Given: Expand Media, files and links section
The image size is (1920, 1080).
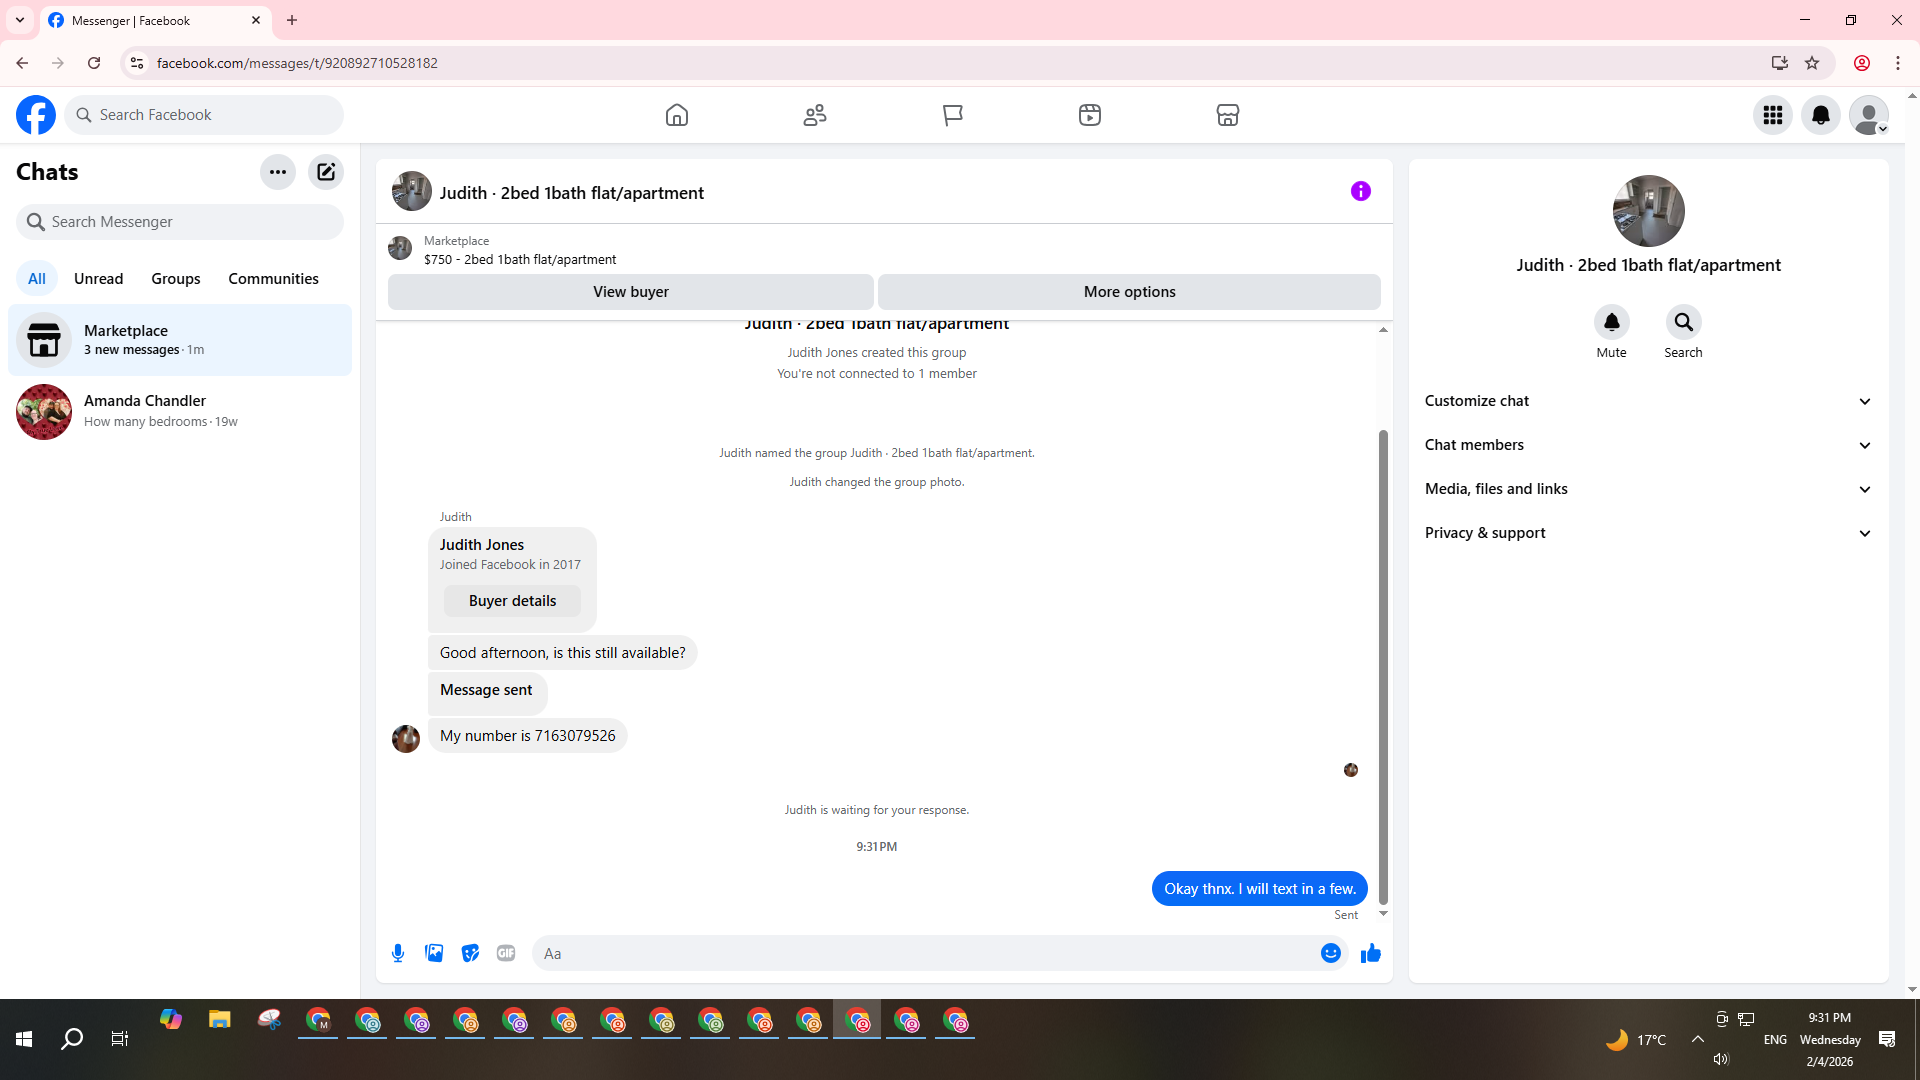Looking at the screenshot, I should [x=1647, y=489].
